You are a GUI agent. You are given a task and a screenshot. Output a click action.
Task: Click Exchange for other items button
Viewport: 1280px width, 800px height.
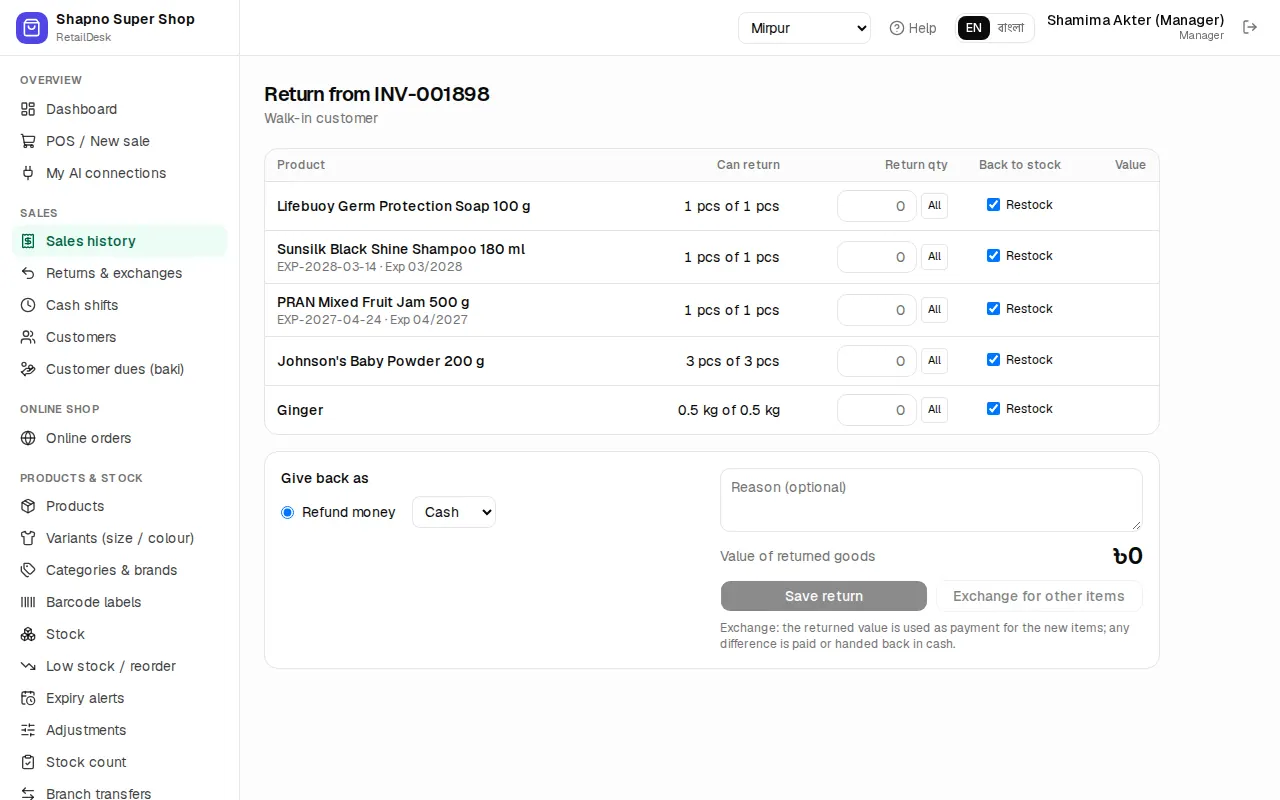1039,596
